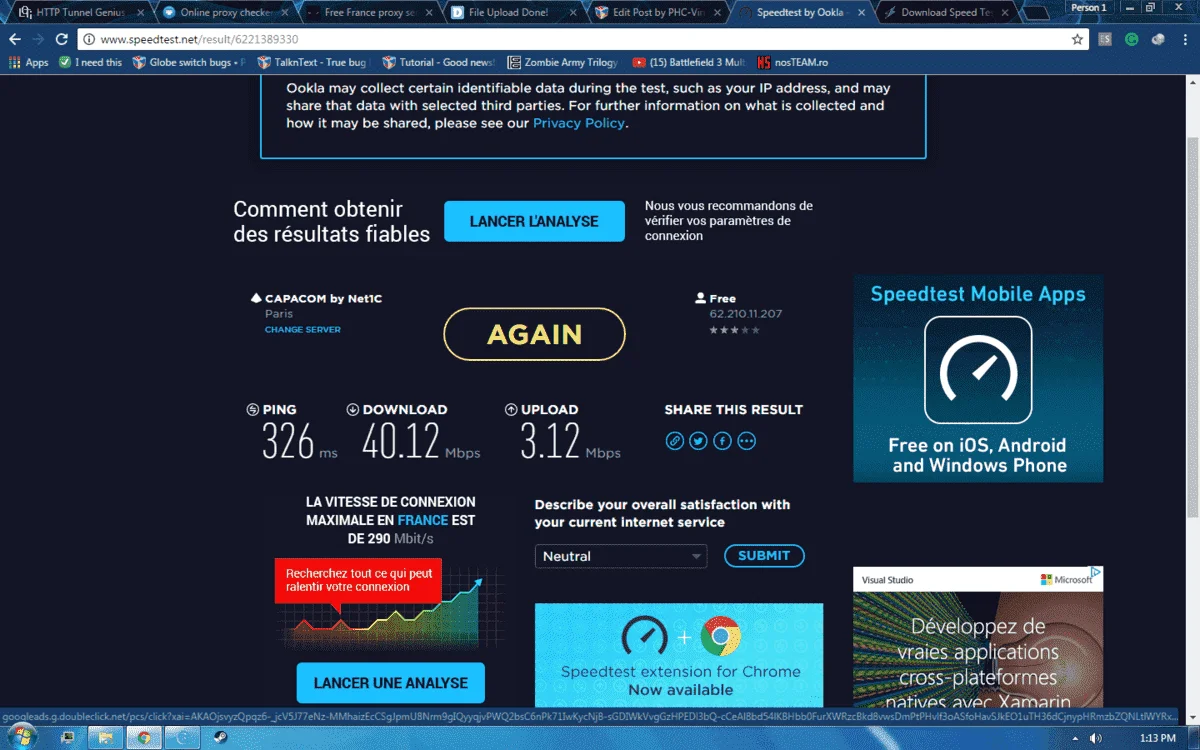Open 'I need this' bookmark
This screenshot has width=1200, height=750.
90,62
